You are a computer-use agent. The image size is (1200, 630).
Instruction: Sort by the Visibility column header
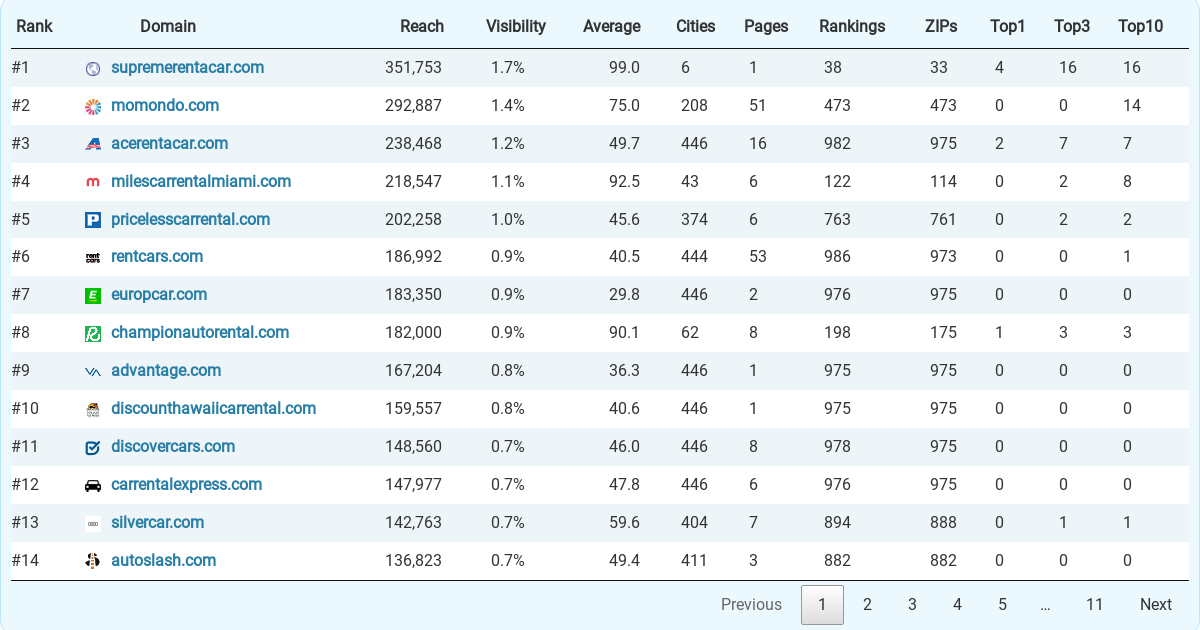tap(515, 26)
